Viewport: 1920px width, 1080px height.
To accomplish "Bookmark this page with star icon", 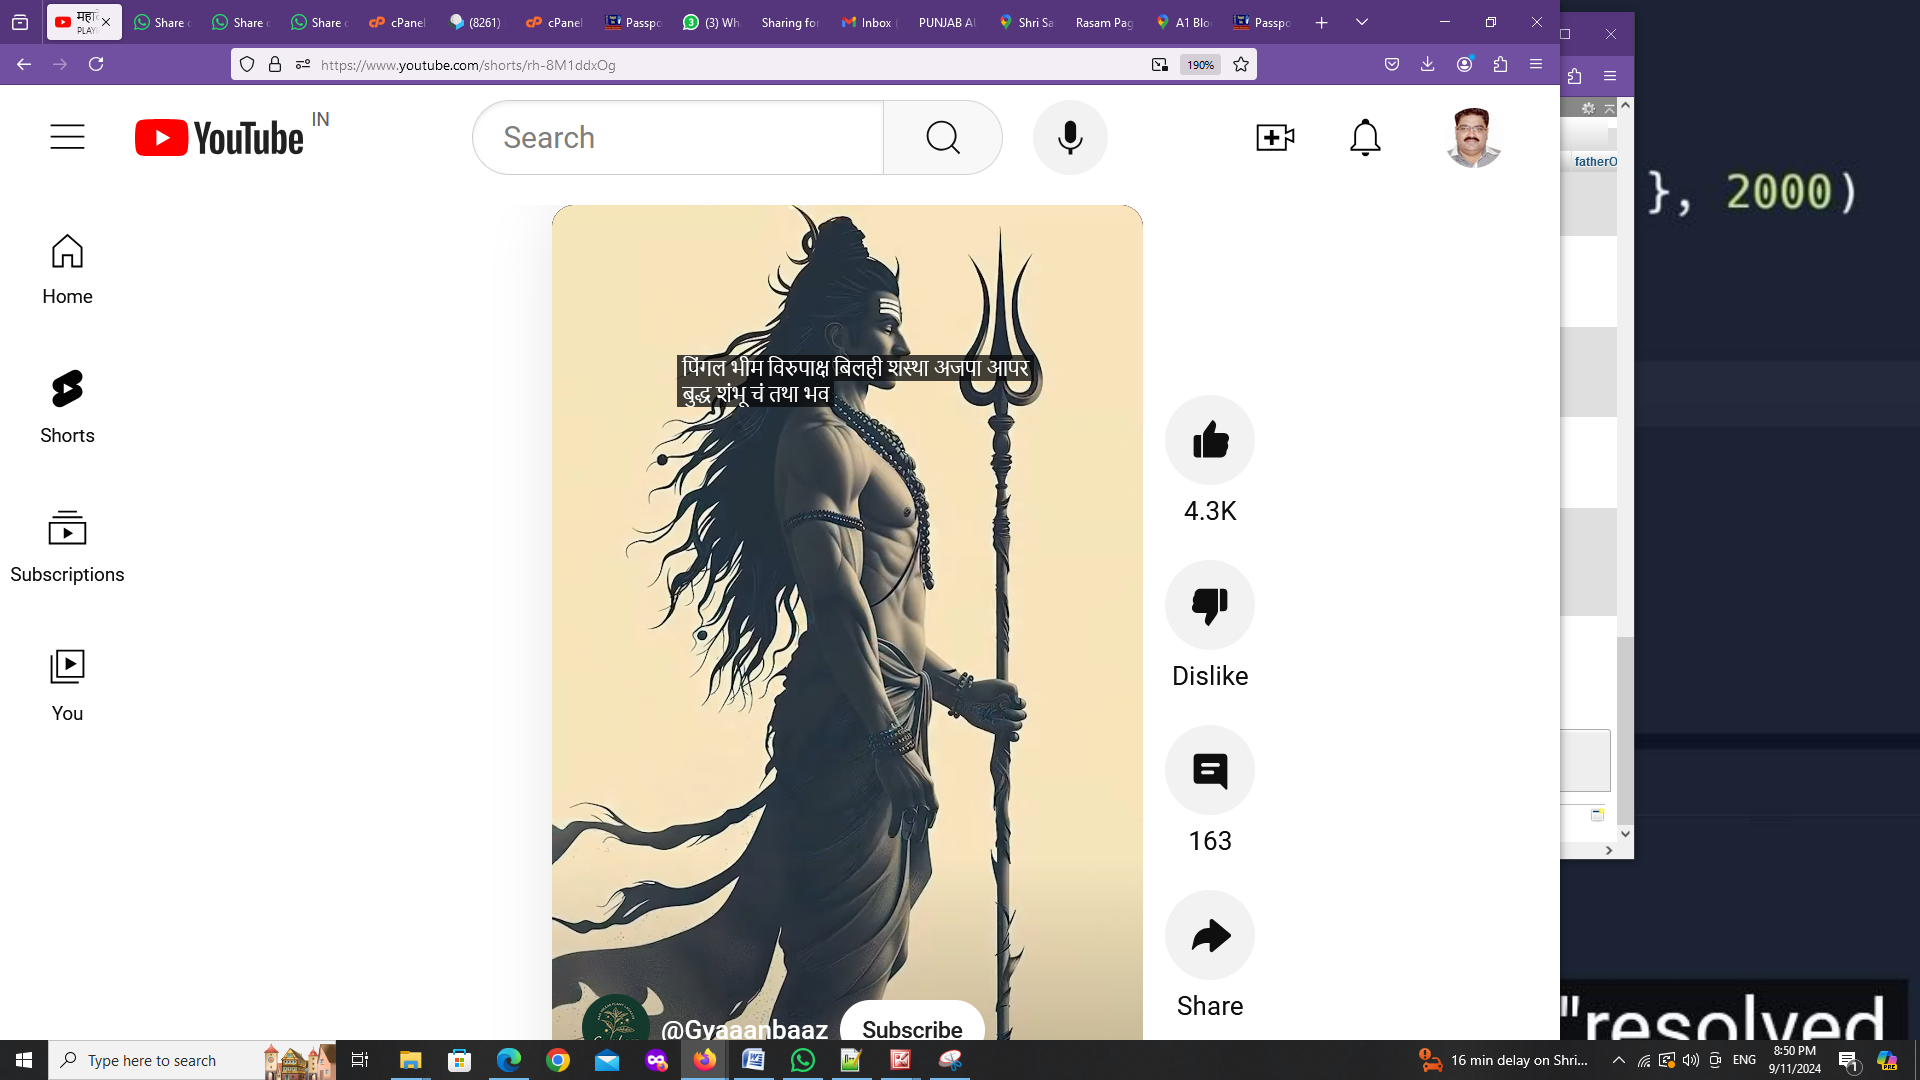I will tap(1241, 65).
